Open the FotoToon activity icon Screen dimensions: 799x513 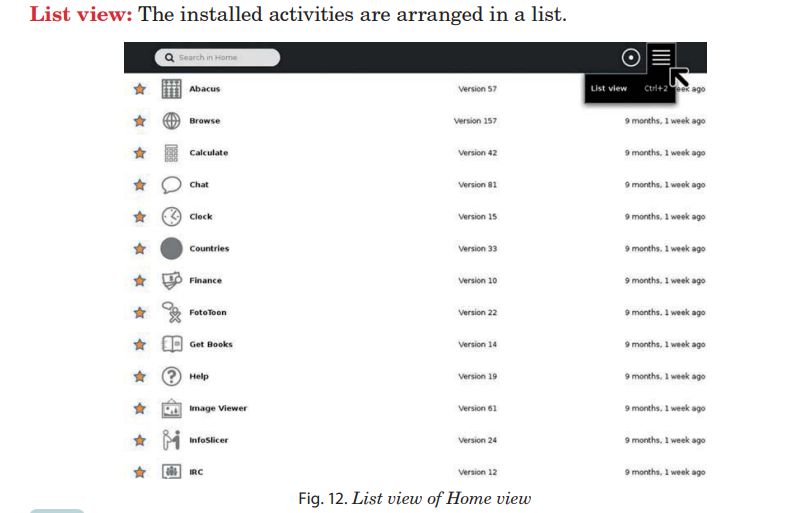(x=171, y=312)
